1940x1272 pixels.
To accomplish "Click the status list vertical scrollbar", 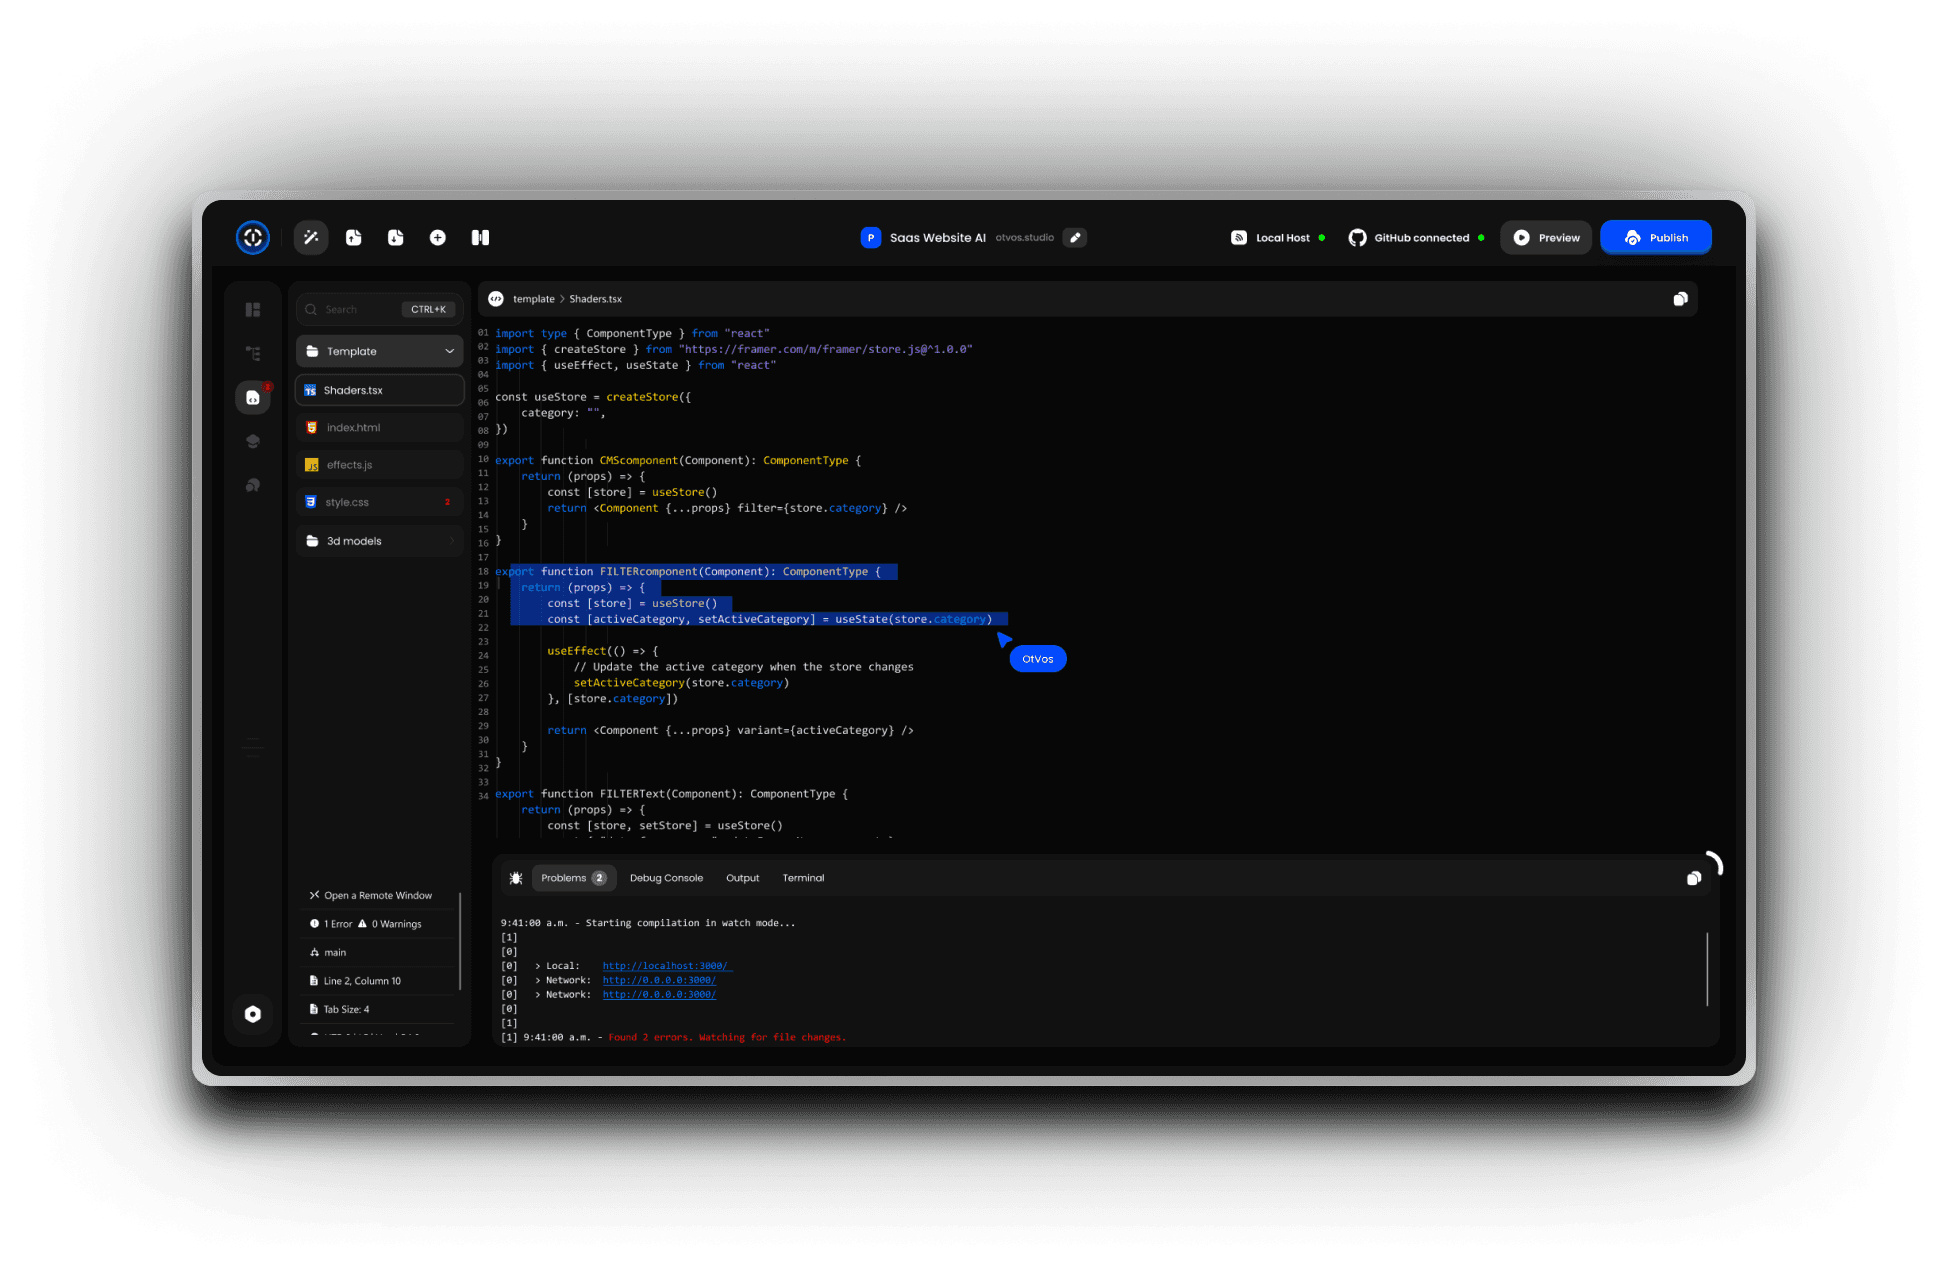I will (x=460, y=941).
